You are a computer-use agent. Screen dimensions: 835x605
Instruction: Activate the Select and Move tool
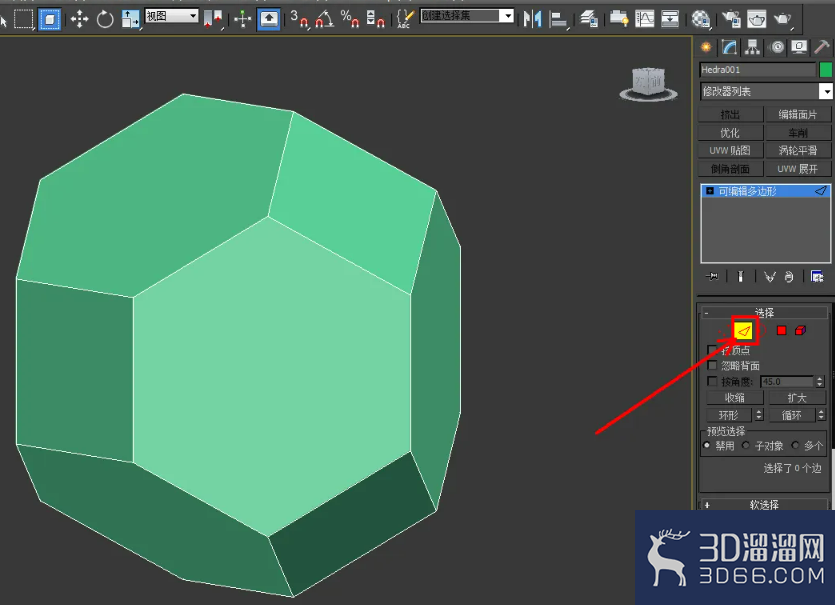pyautogui.click(x=79, y=20)
